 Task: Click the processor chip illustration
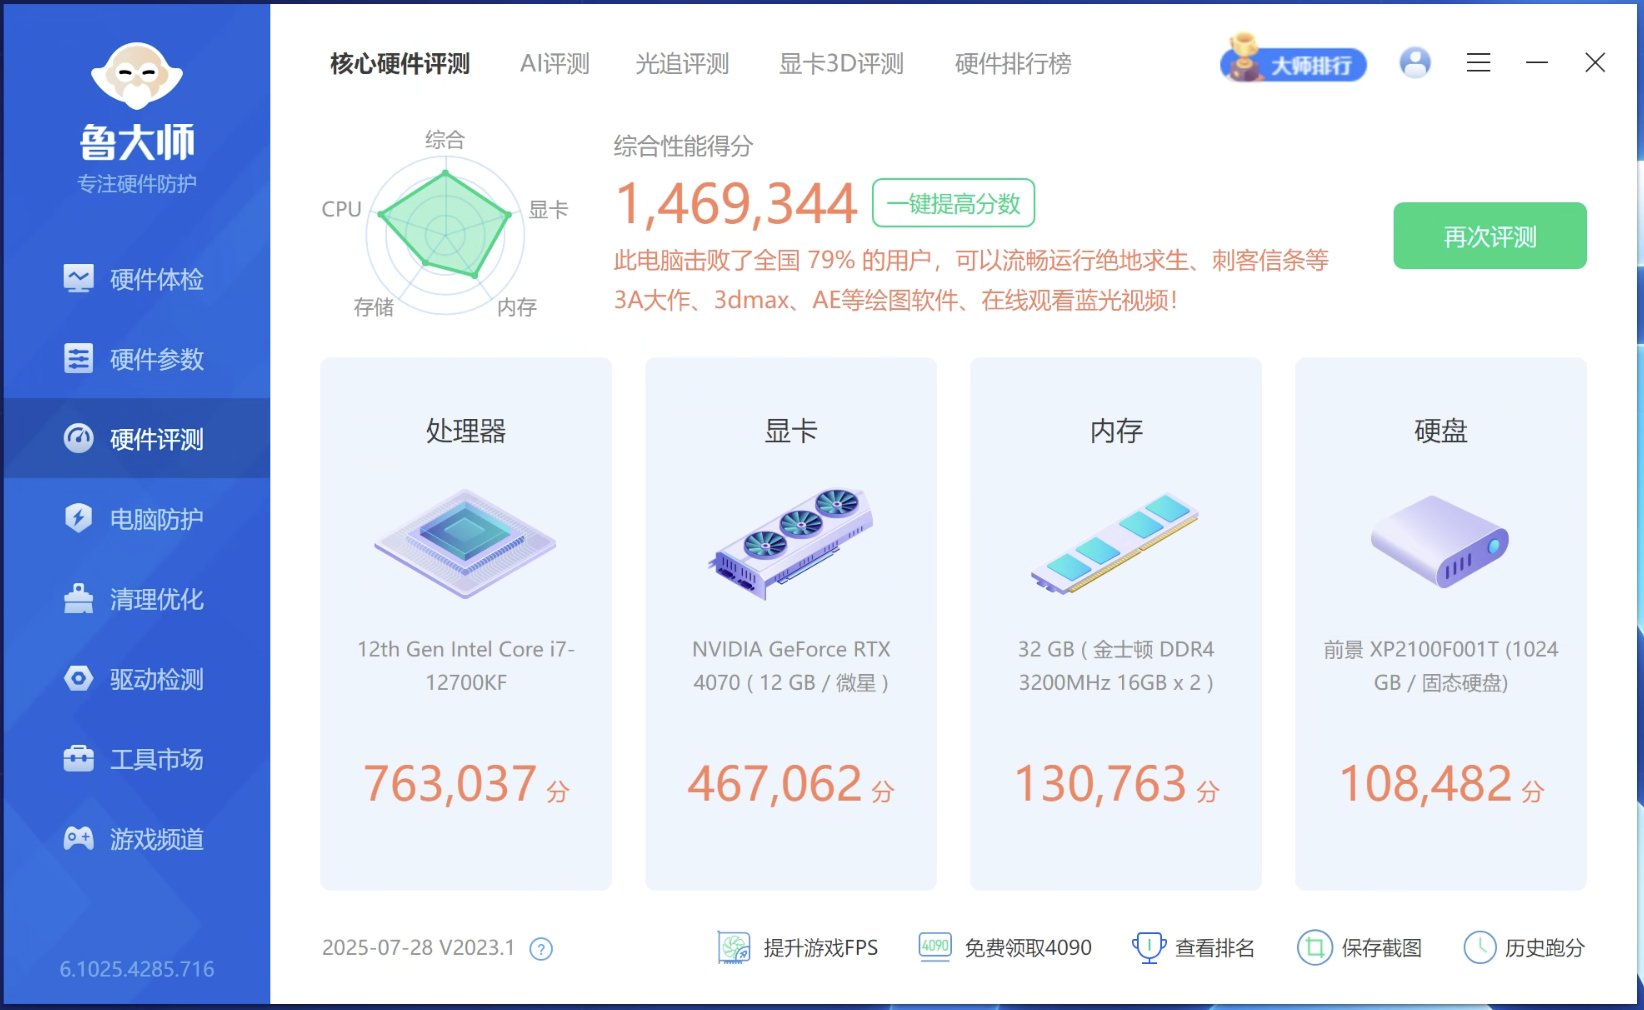point(465,543)
